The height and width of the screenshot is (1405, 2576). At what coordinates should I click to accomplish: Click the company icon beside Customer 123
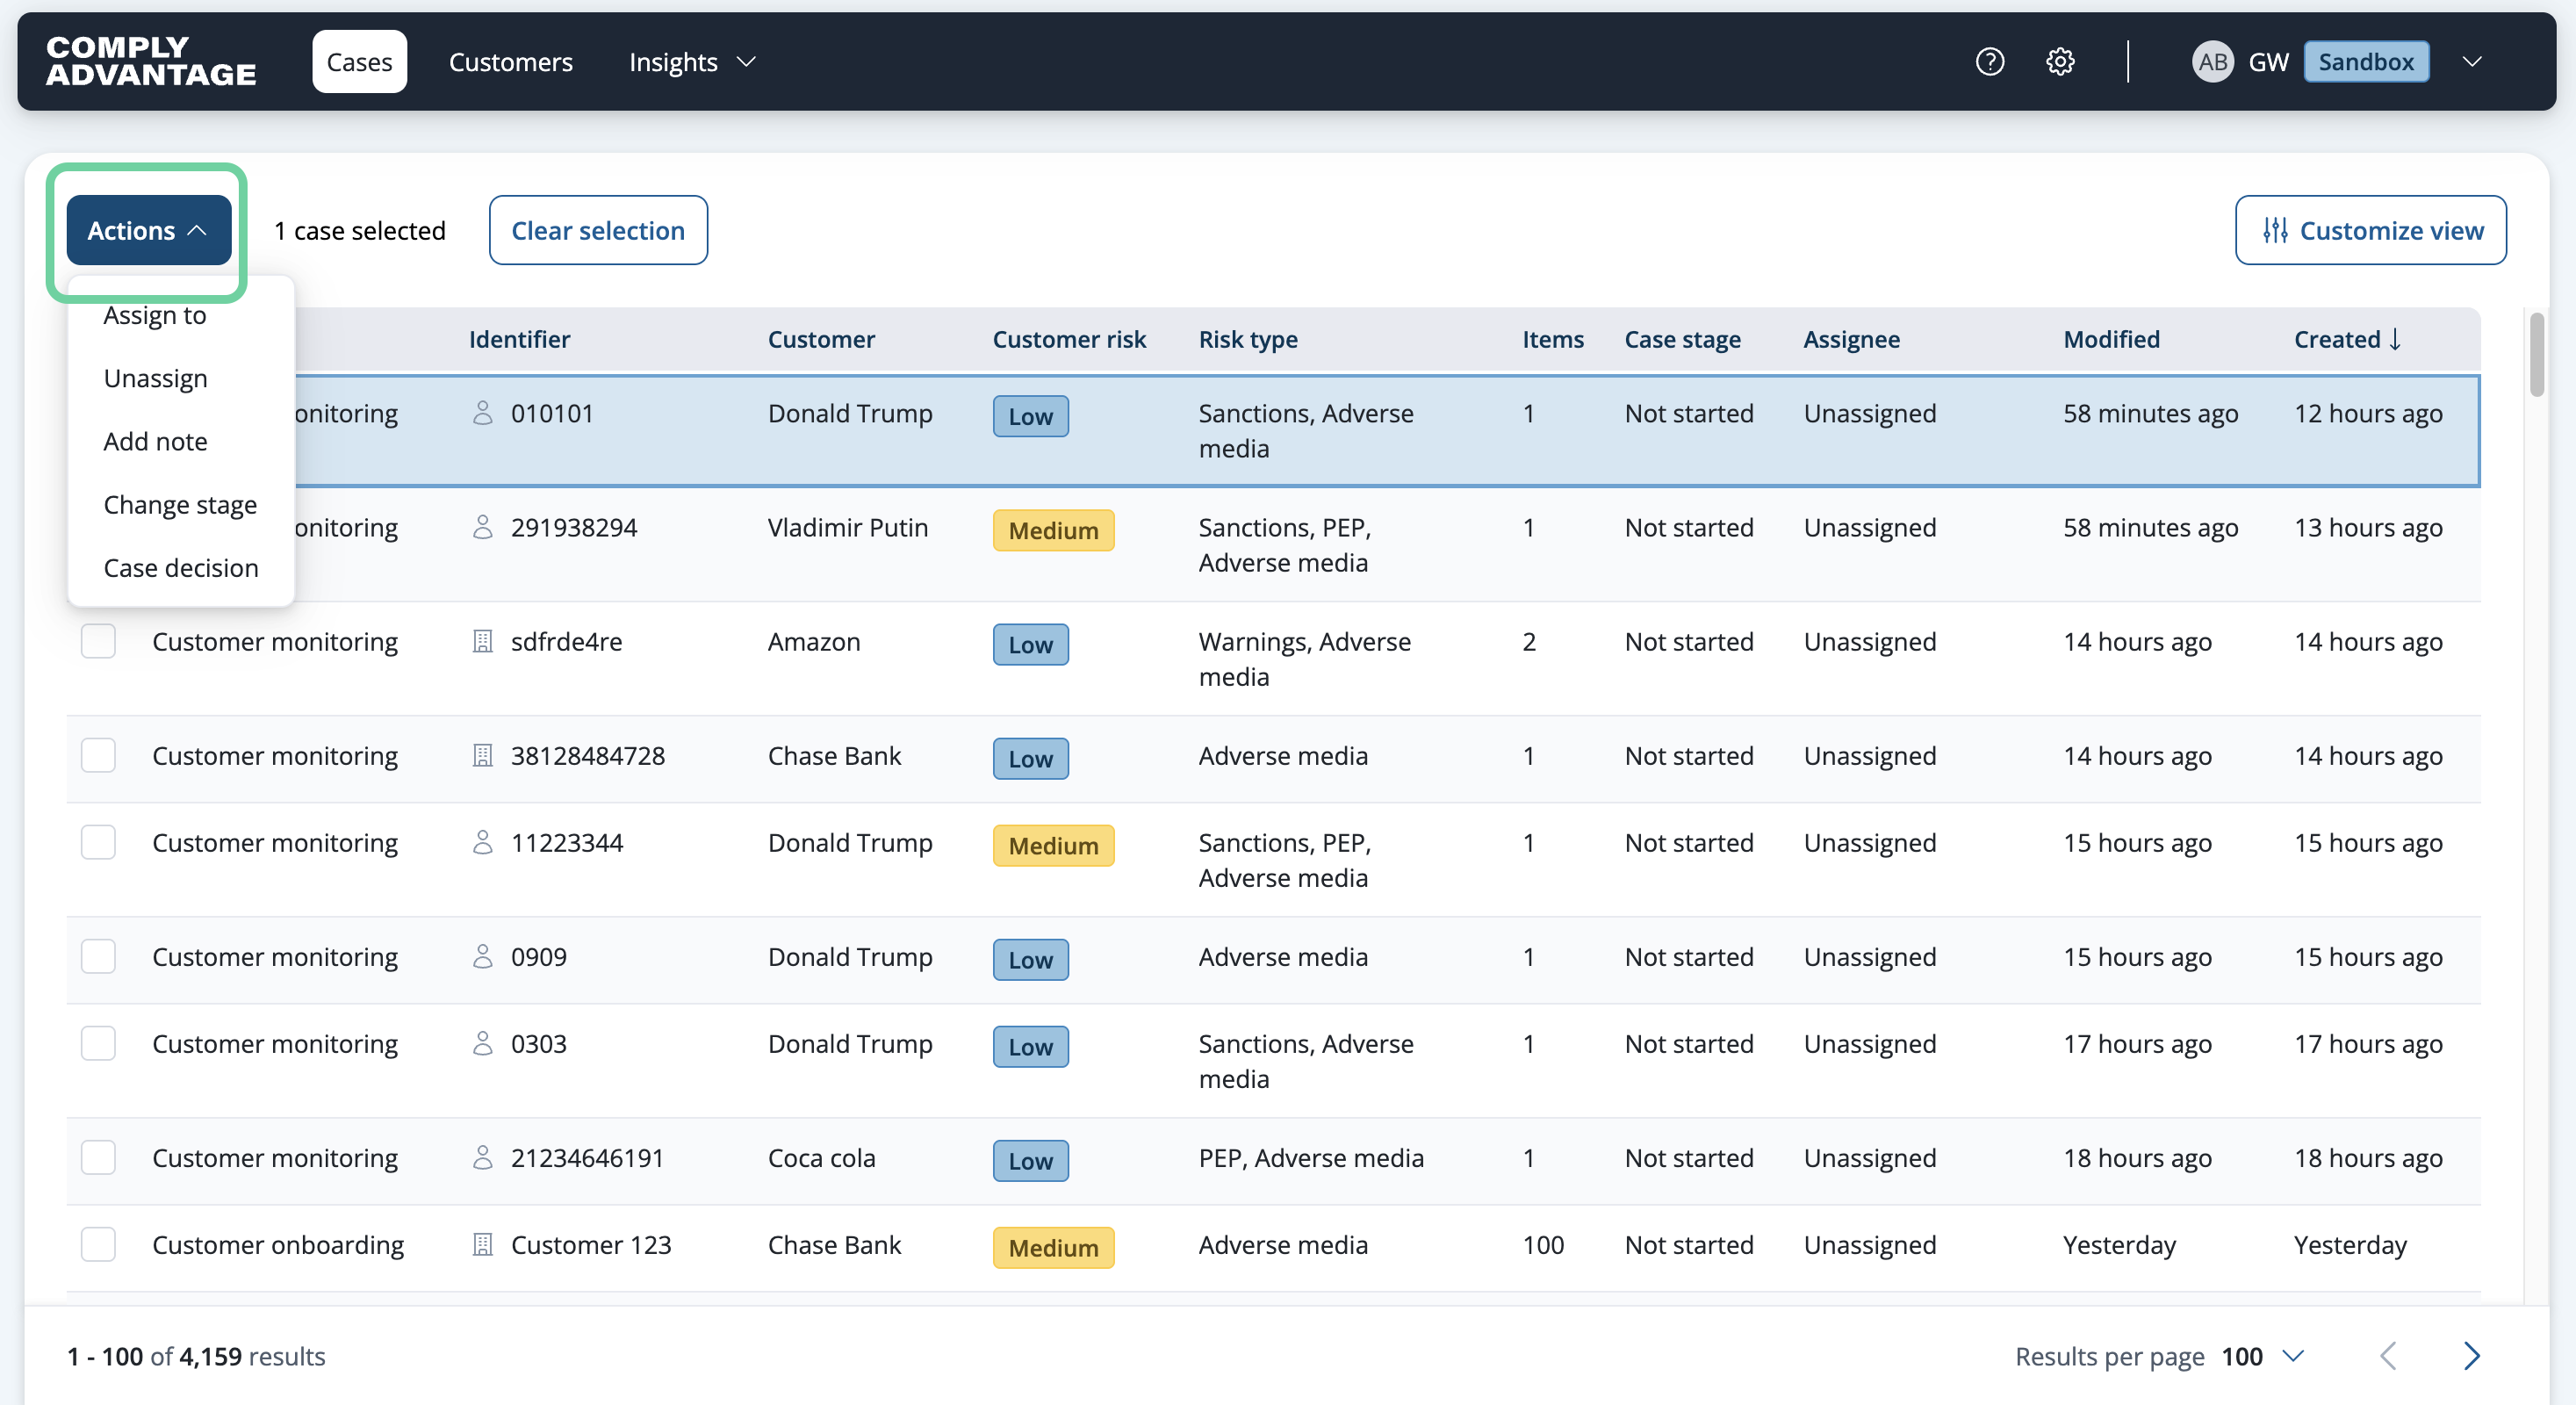coord(482,1244)
